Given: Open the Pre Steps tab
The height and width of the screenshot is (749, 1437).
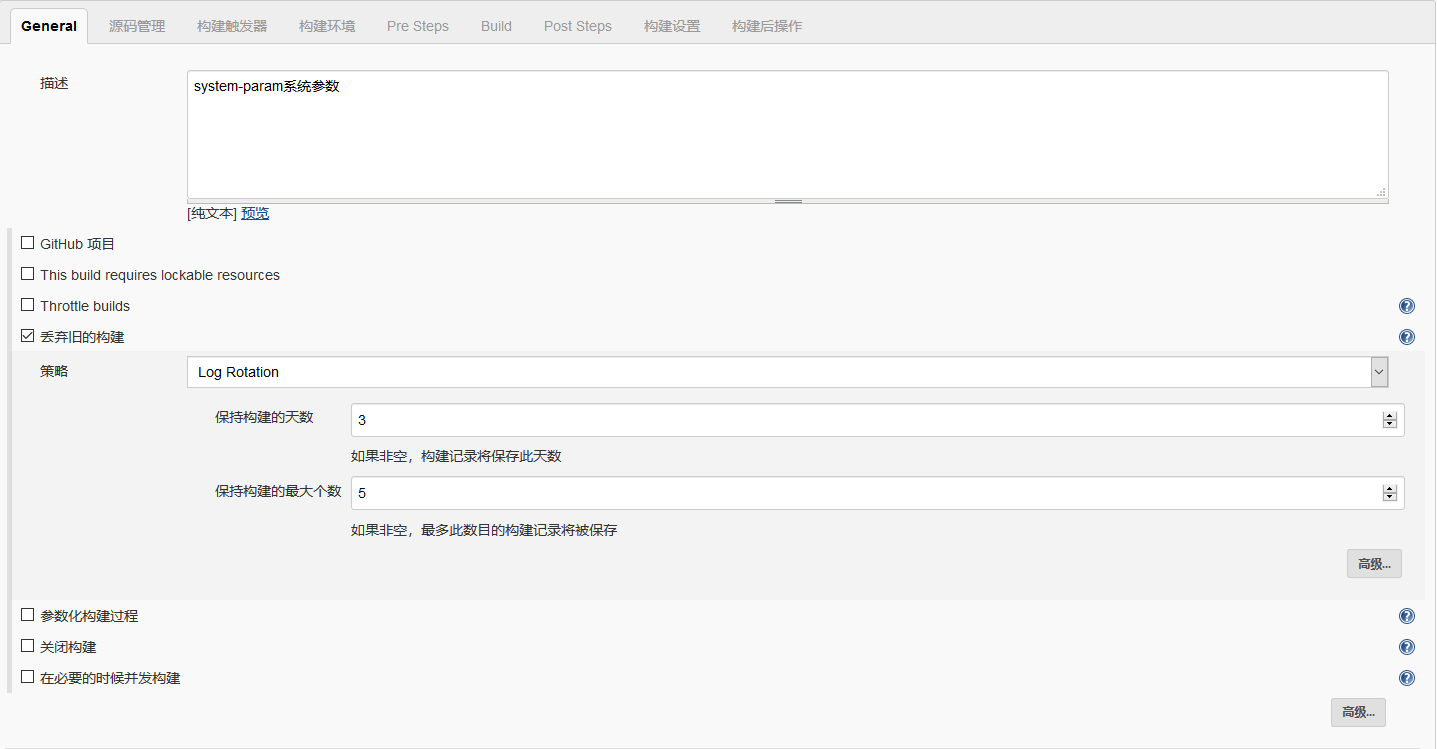Looking at the screenshot, I should click(418, 26).
